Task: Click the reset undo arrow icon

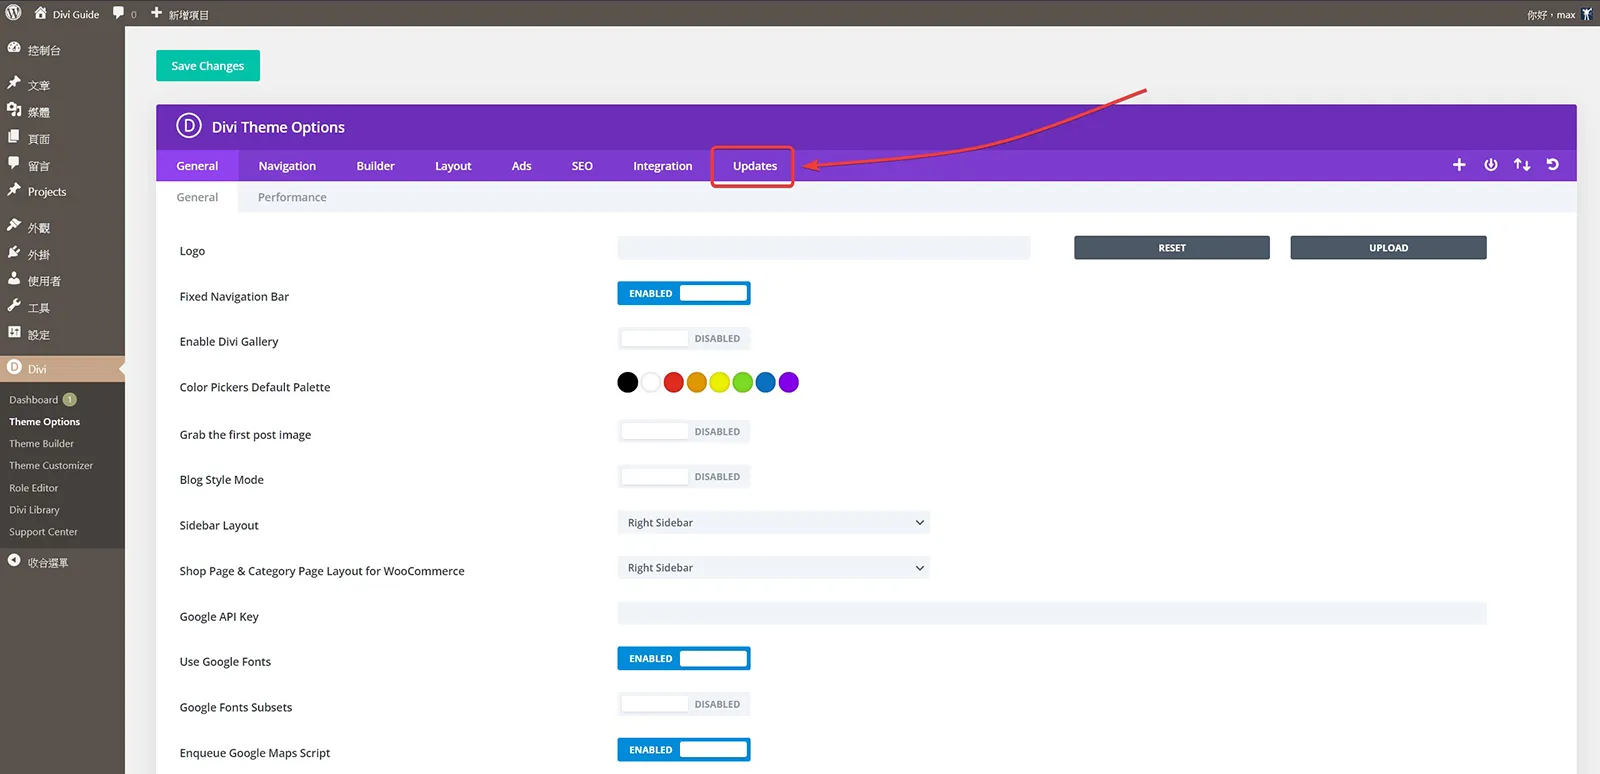Action: (1553, 165)
